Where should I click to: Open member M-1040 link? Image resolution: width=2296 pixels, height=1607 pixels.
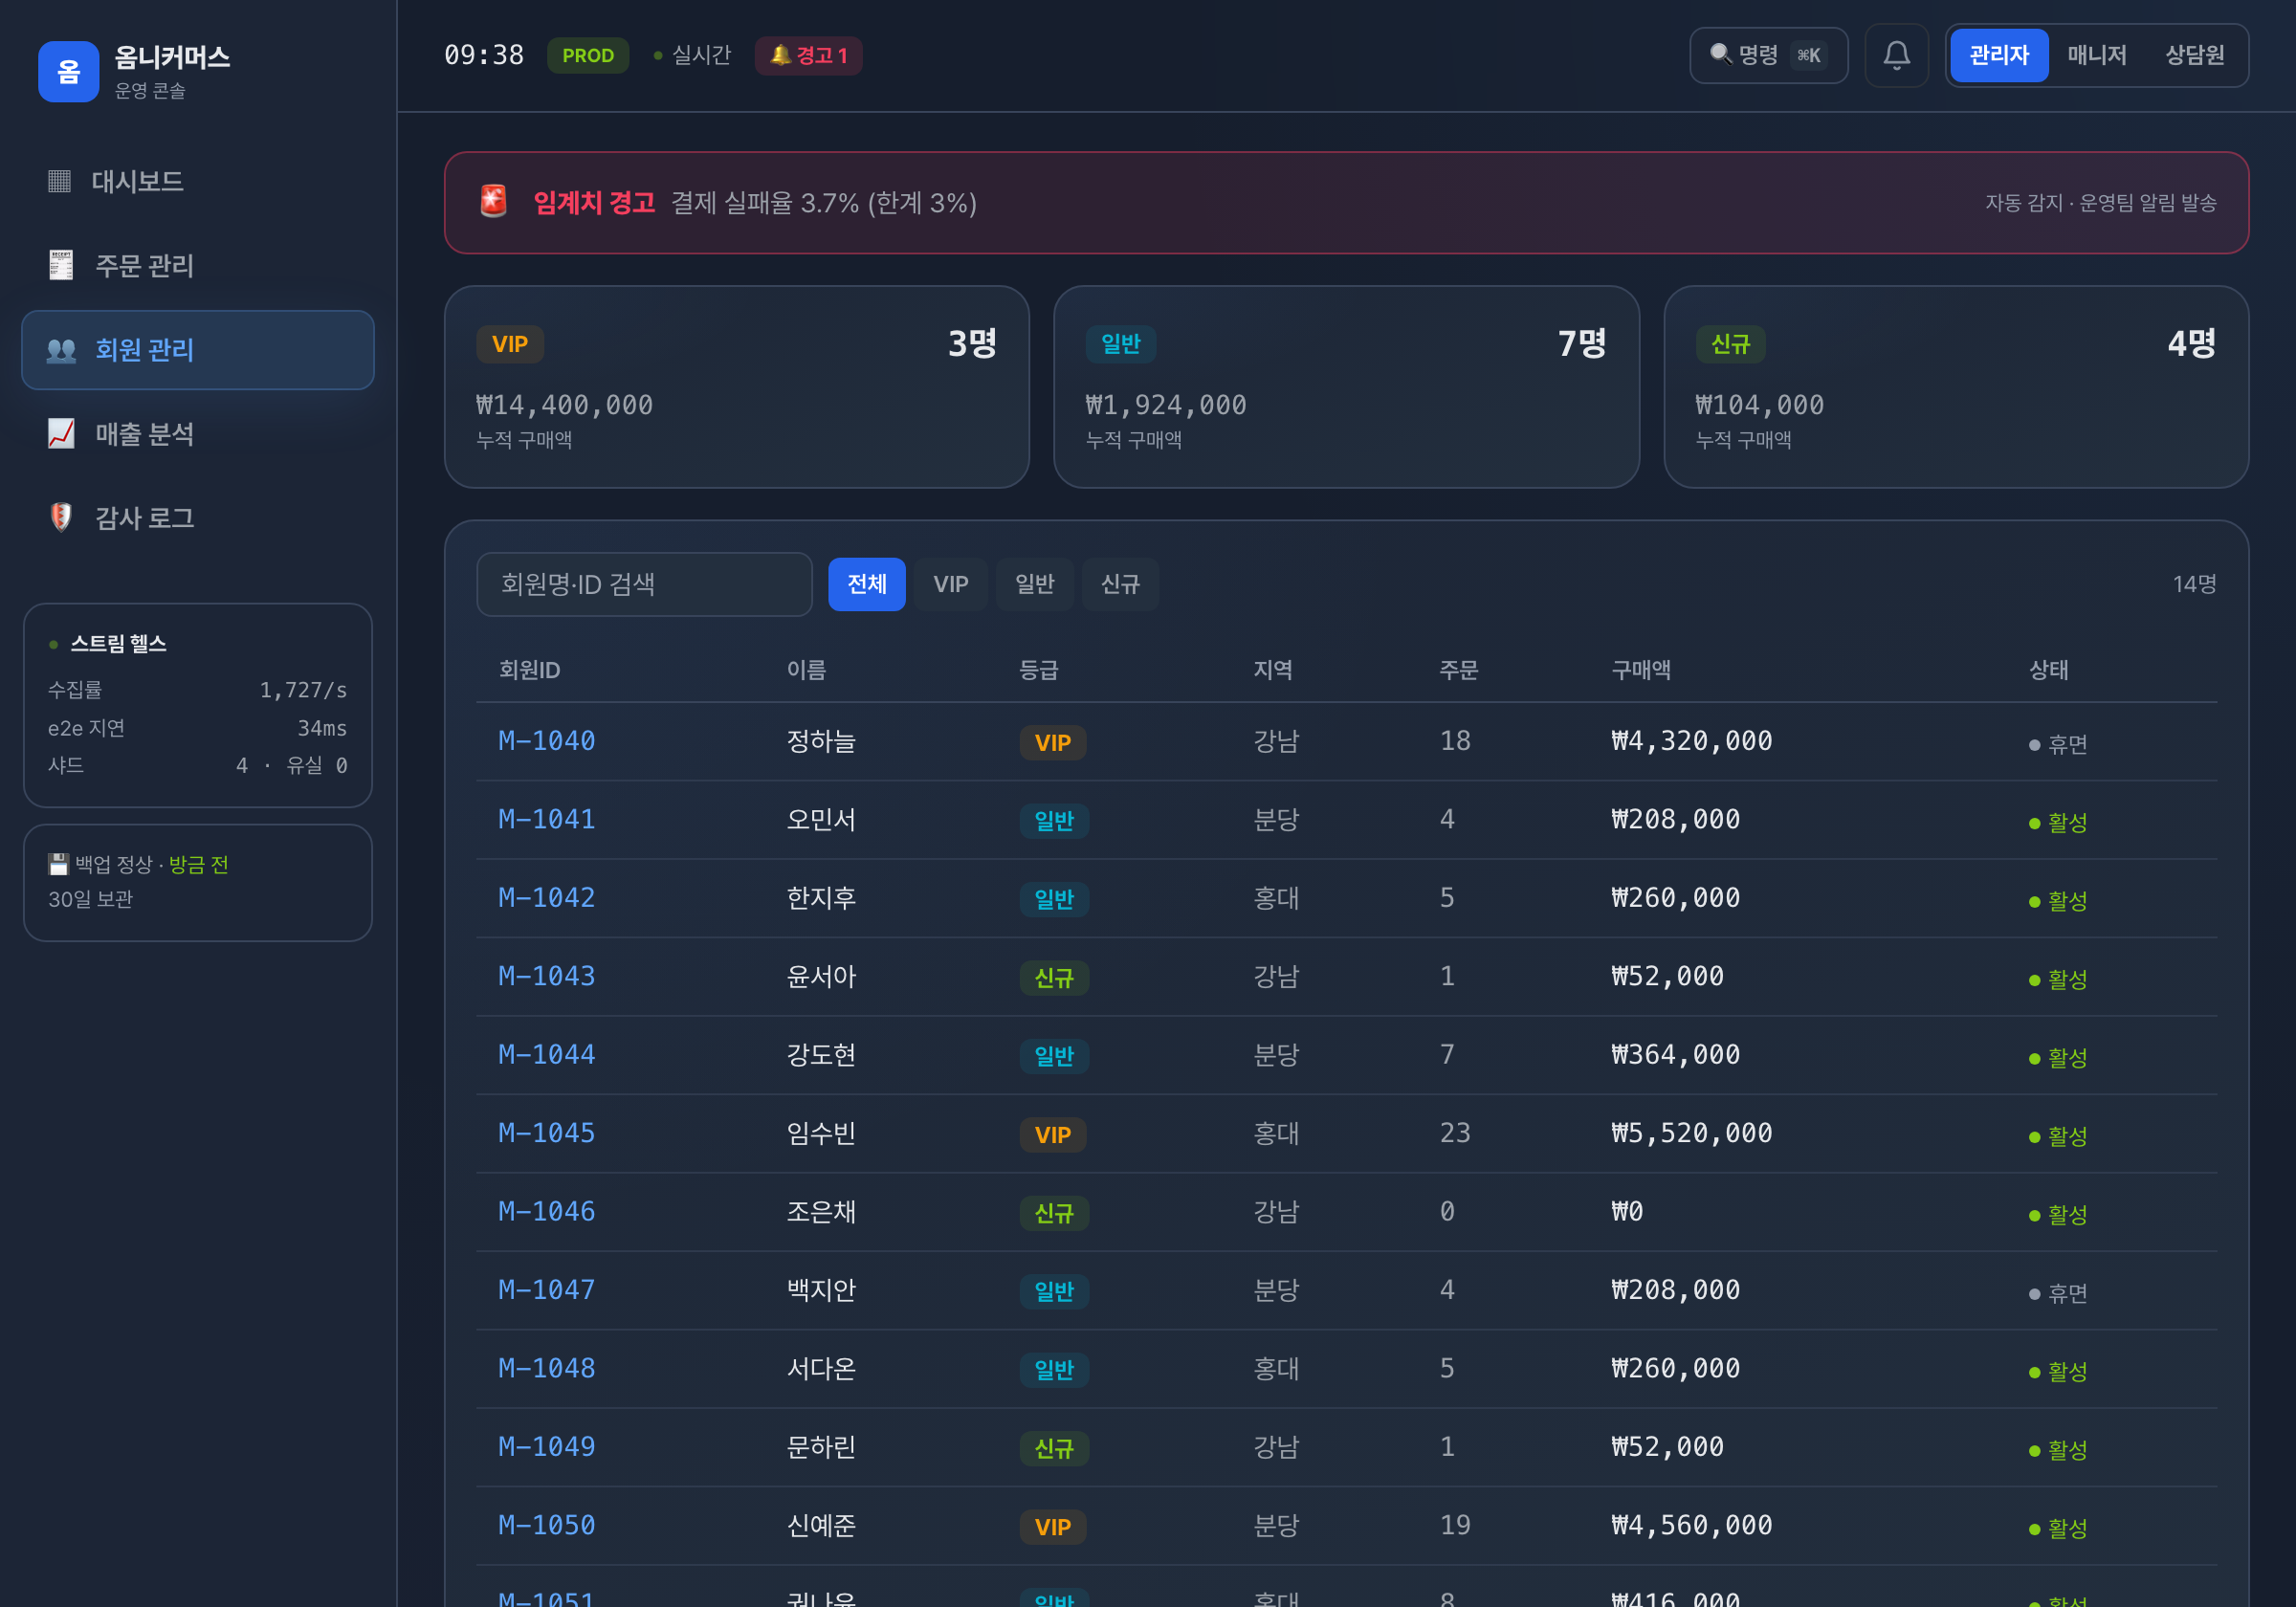click(547, 741)
